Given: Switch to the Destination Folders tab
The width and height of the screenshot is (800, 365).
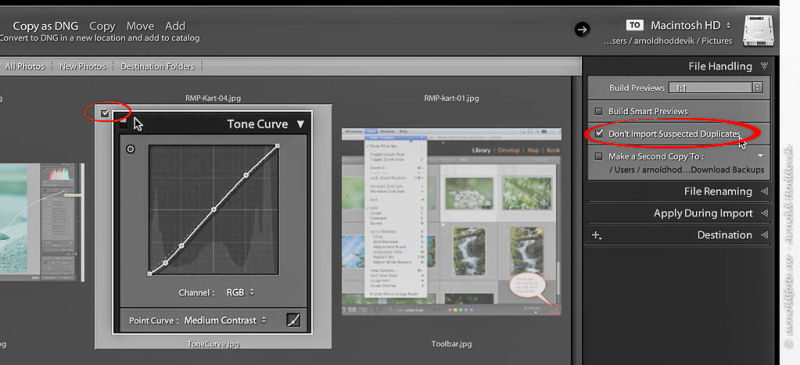Looking at the screenshot, I should [158, 66].
